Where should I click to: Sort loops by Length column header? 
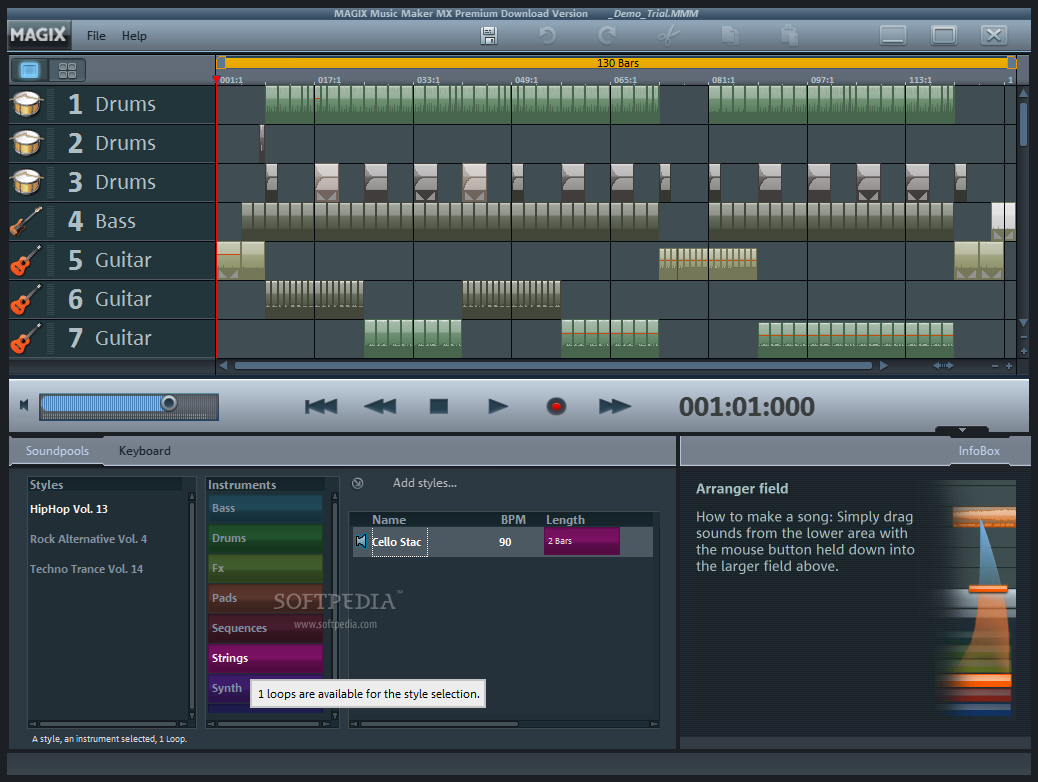coord(565,520)
